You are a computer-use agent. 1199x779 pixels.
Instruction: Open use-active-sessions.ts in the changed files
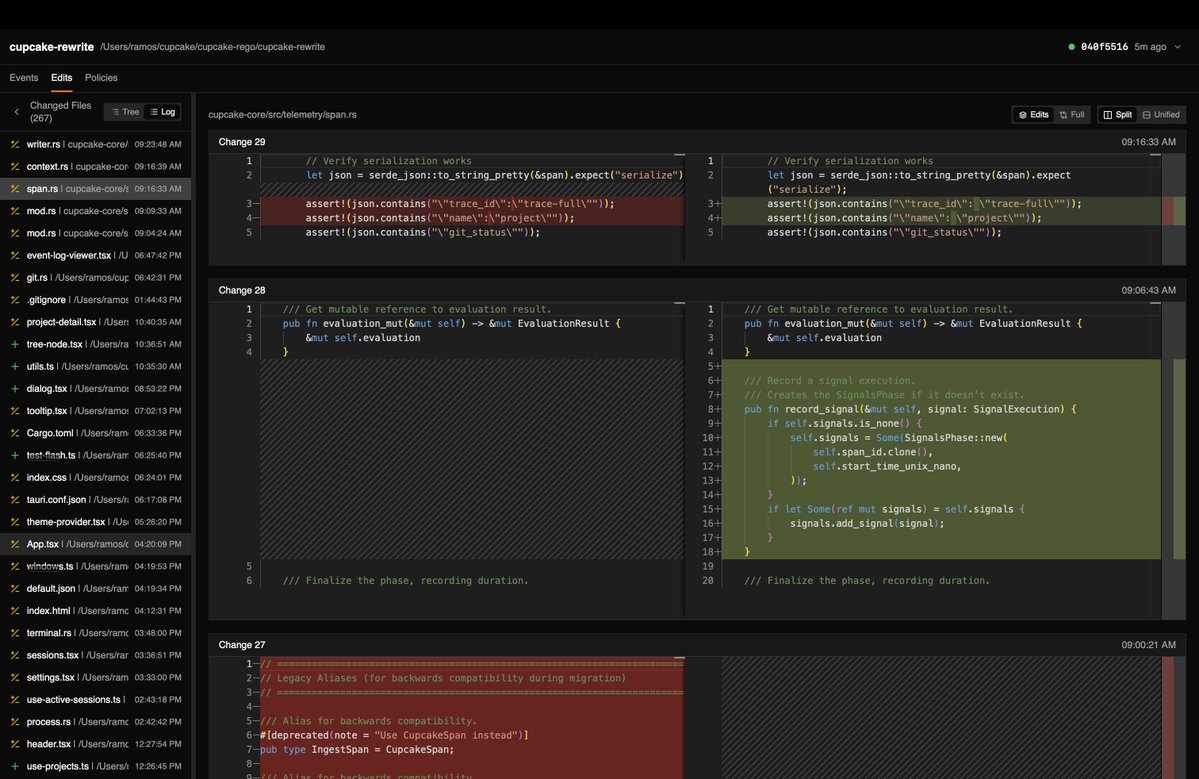[96, 699]
